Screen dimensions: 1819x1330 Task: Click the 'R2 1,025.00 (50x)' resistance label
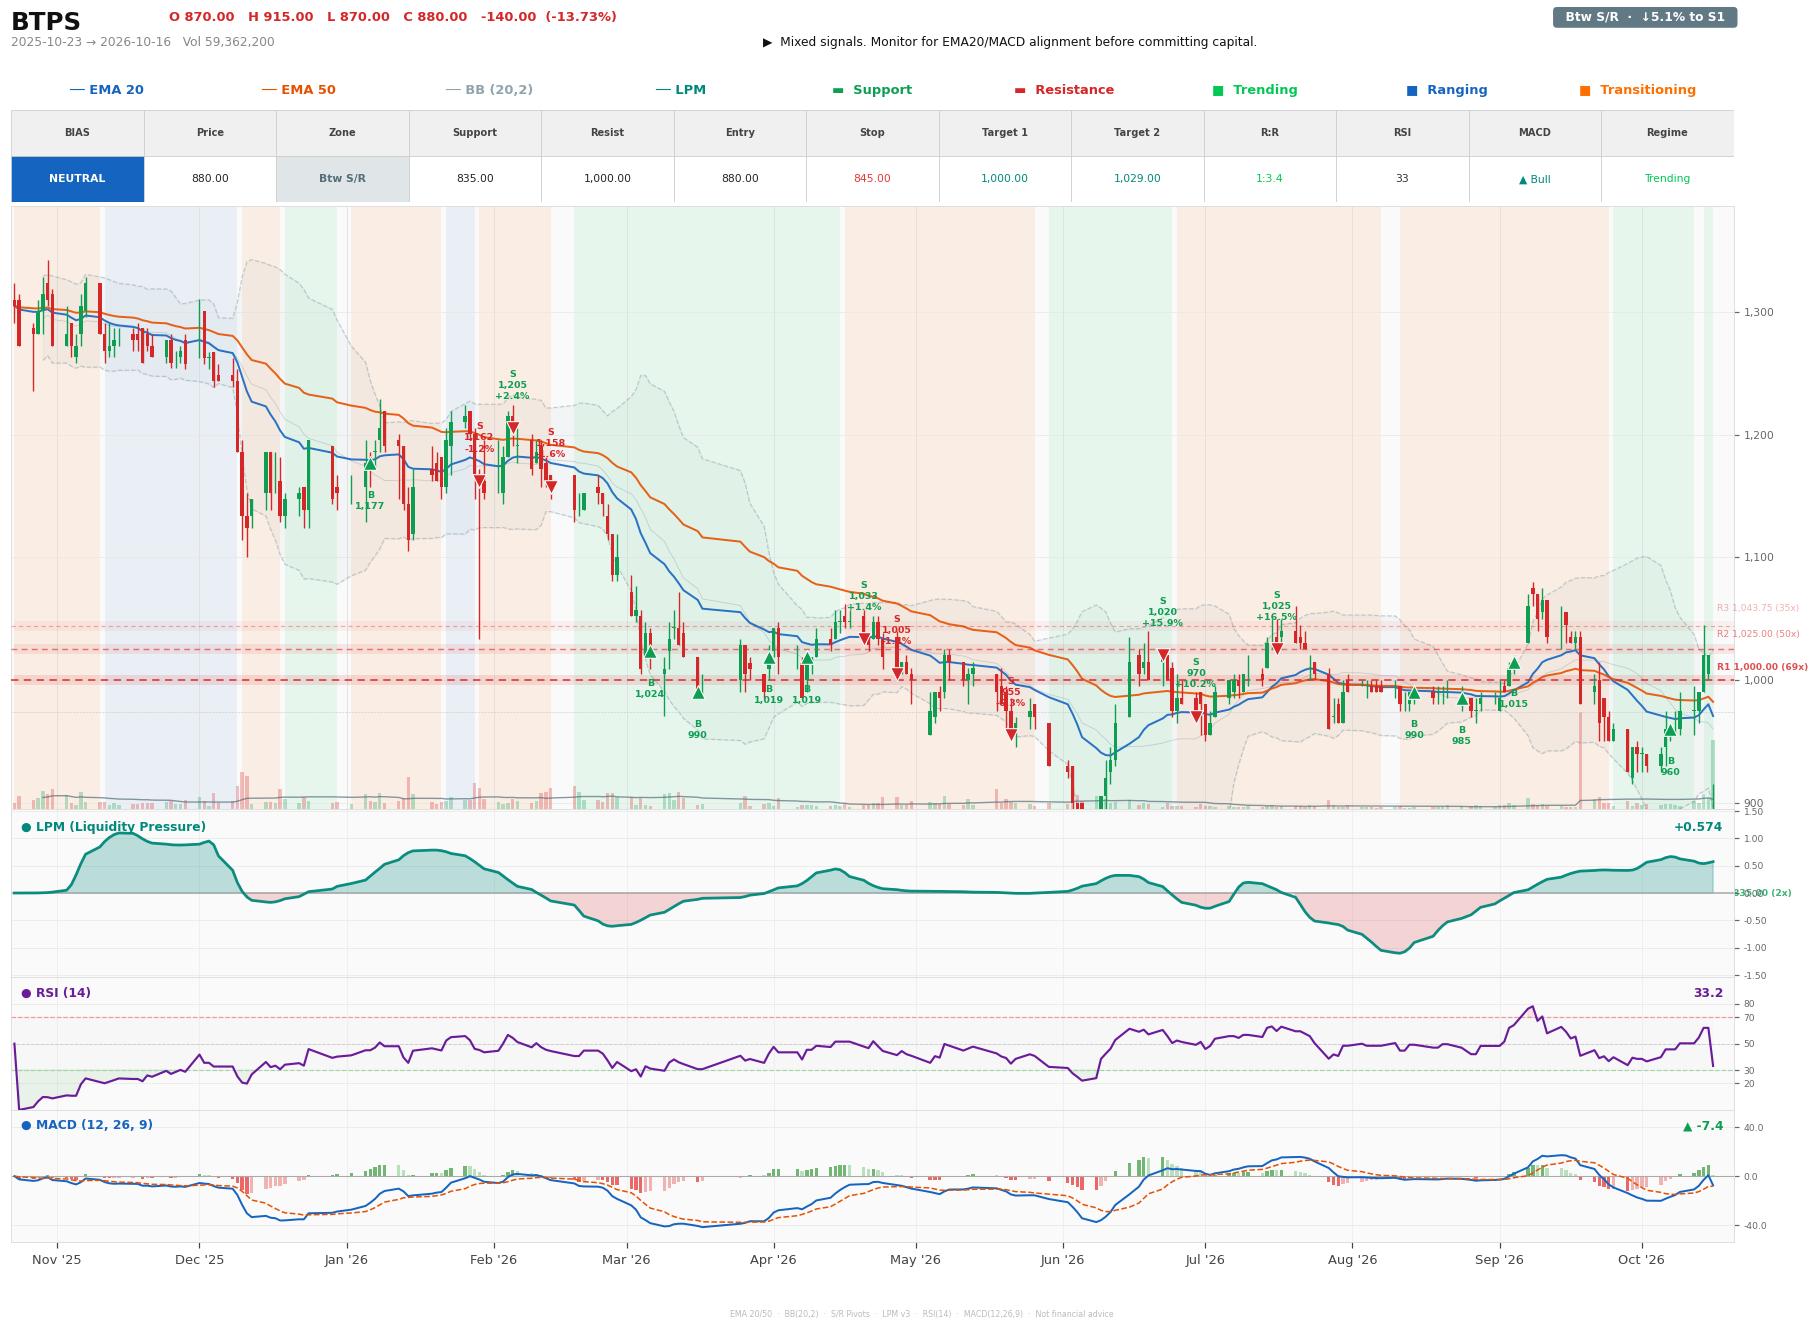pos(1758,634)
